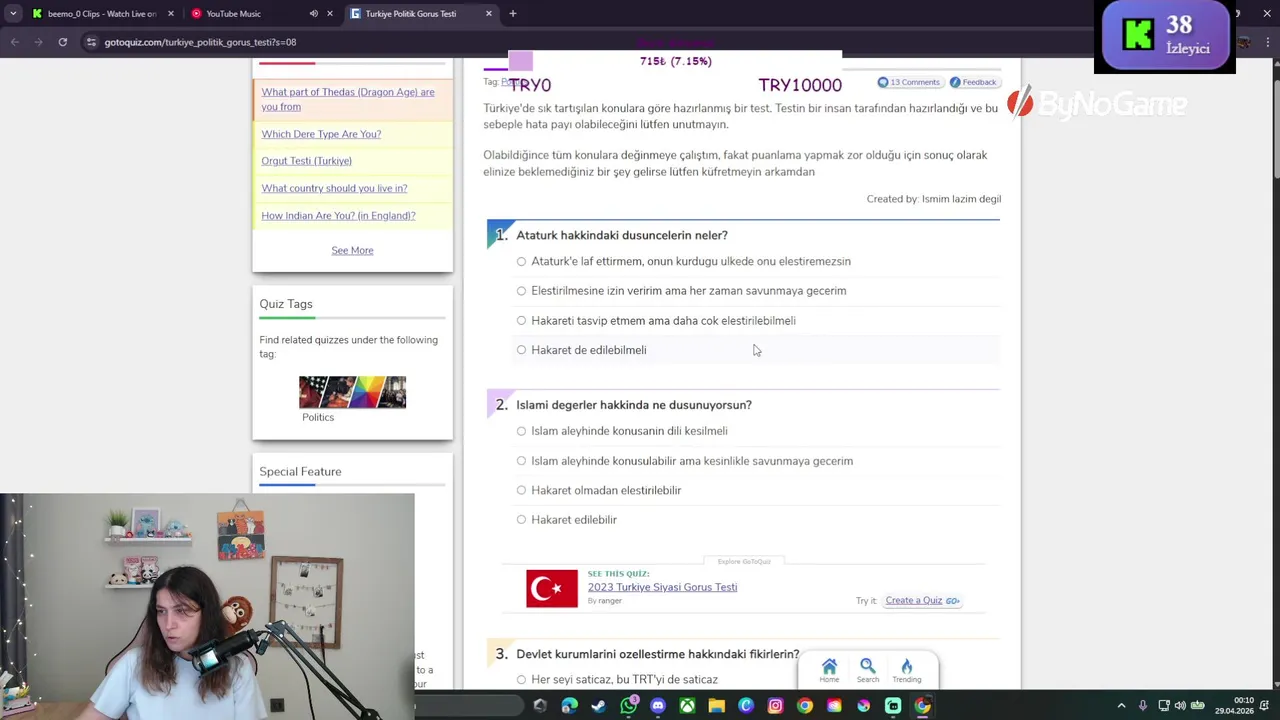Close the beemo_0 Clips tab
Screen dimensions: 1280x720
pyautogui.click(x=170, y=14)
